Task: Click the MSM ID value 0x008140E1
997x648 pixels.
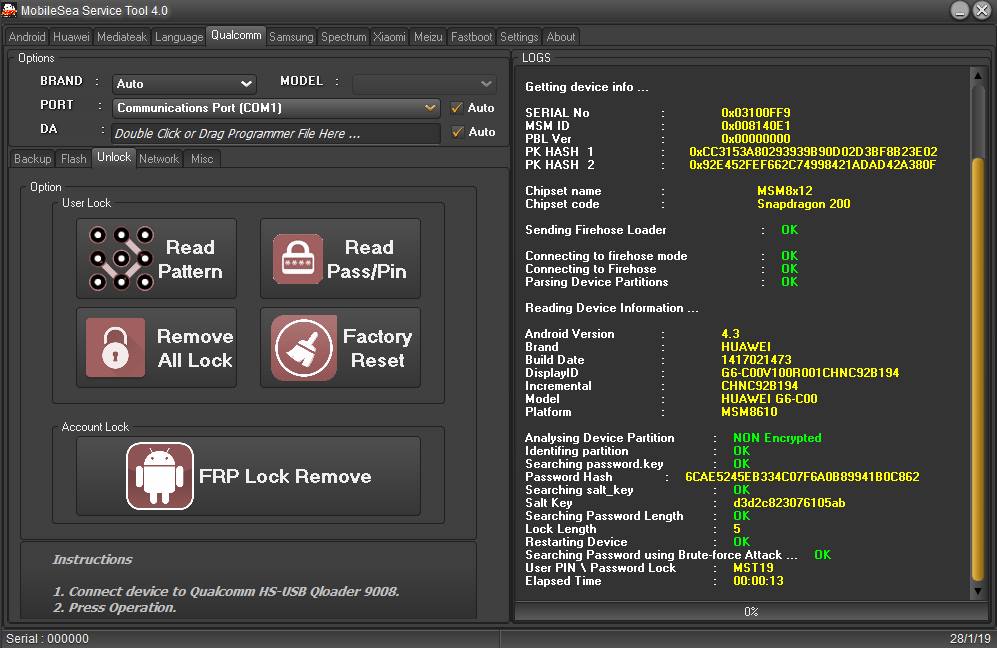Action: [x=755, y=126]
